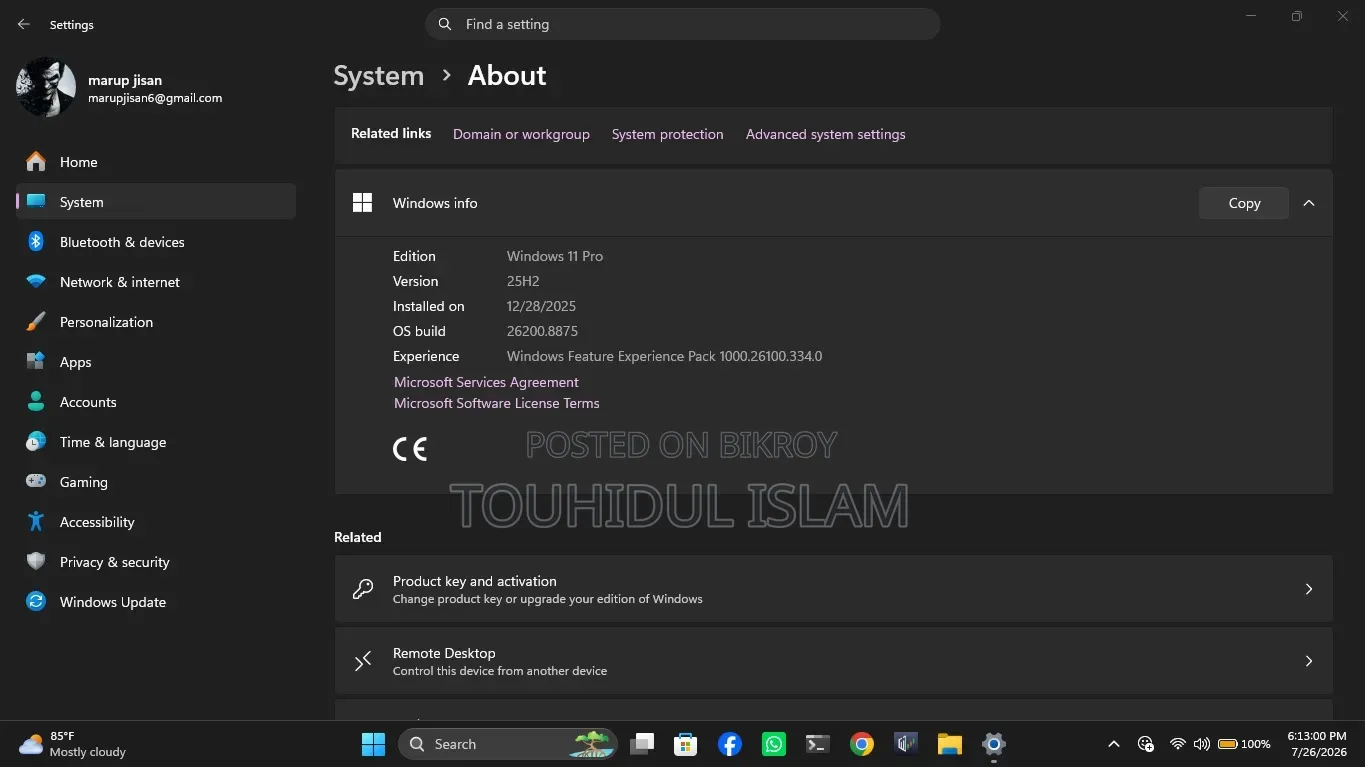Click the Settings gear on the taskbar

993,744
